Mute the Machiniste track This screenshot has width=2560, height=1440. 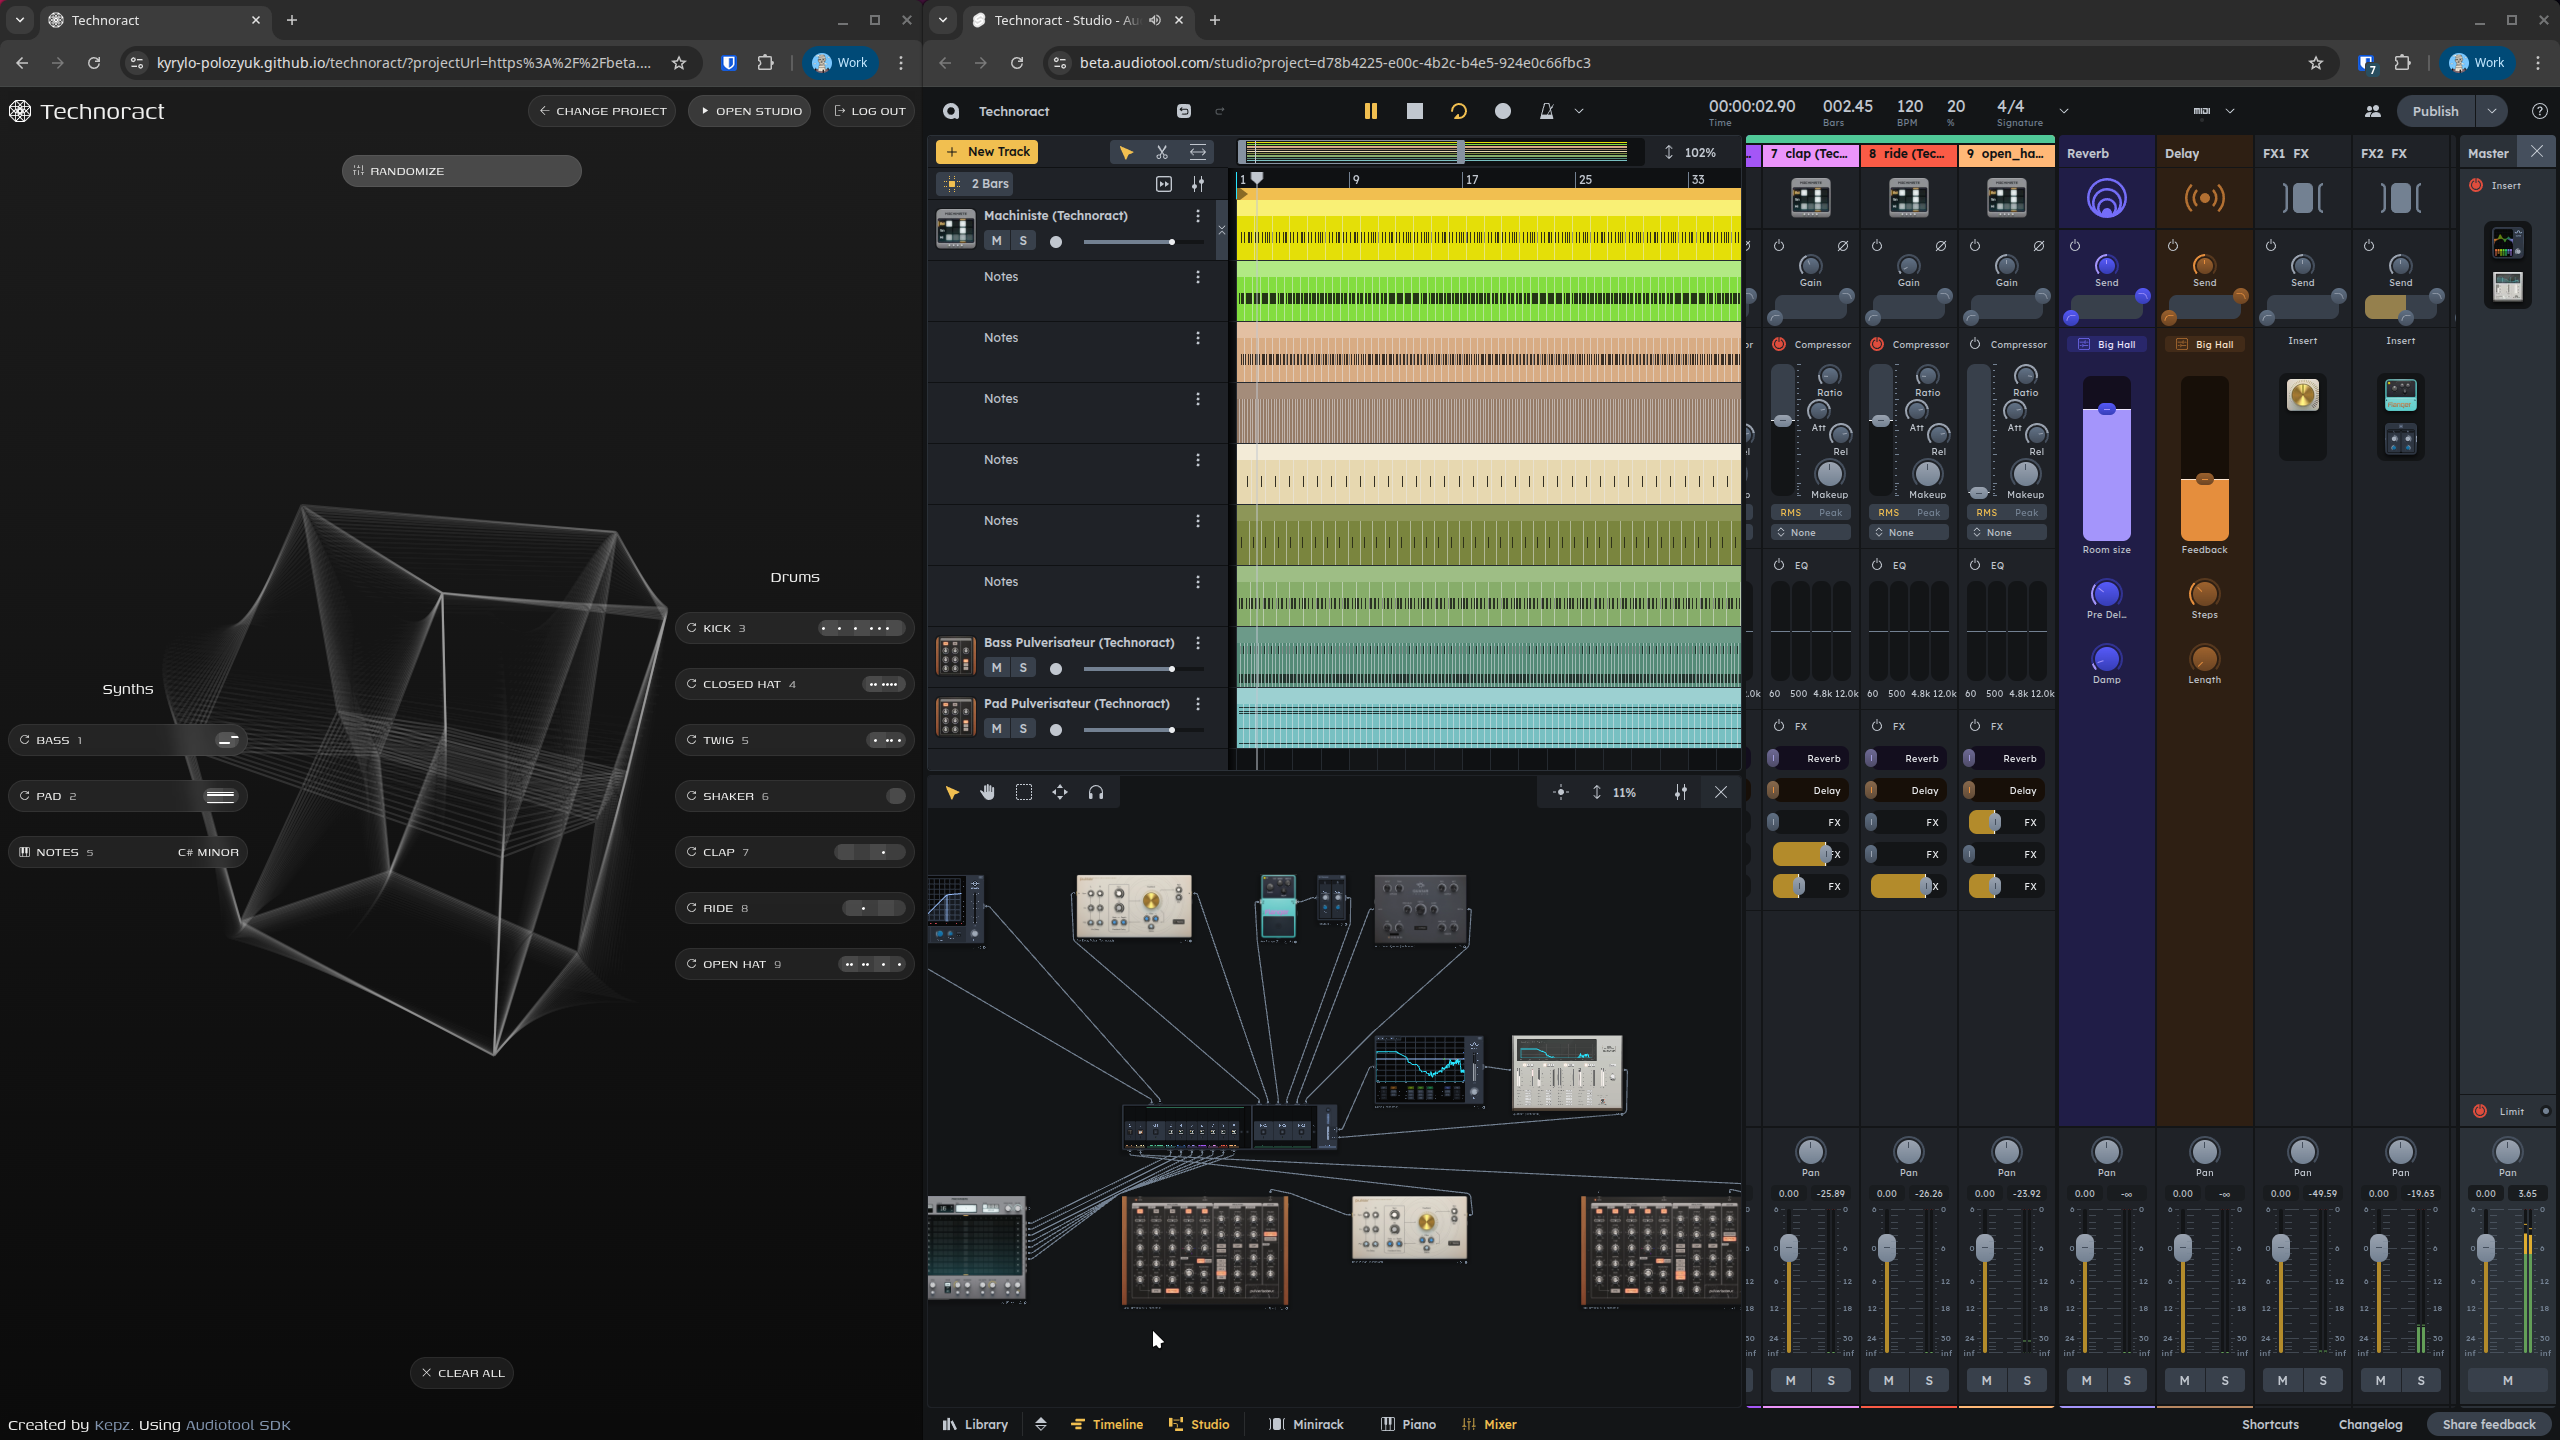(996, 241)
